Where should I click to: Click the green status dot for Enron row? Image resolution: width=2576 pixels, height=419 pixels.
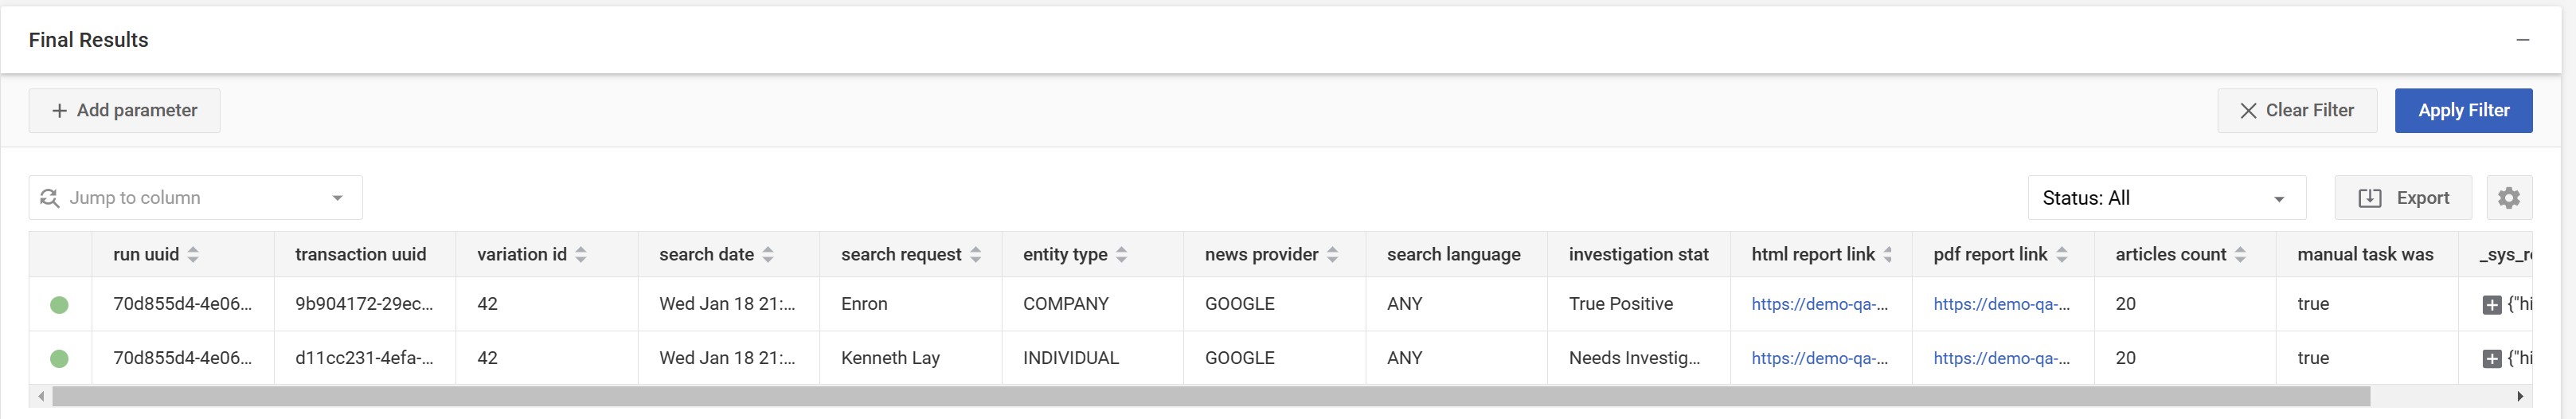[x=60, y=304]
